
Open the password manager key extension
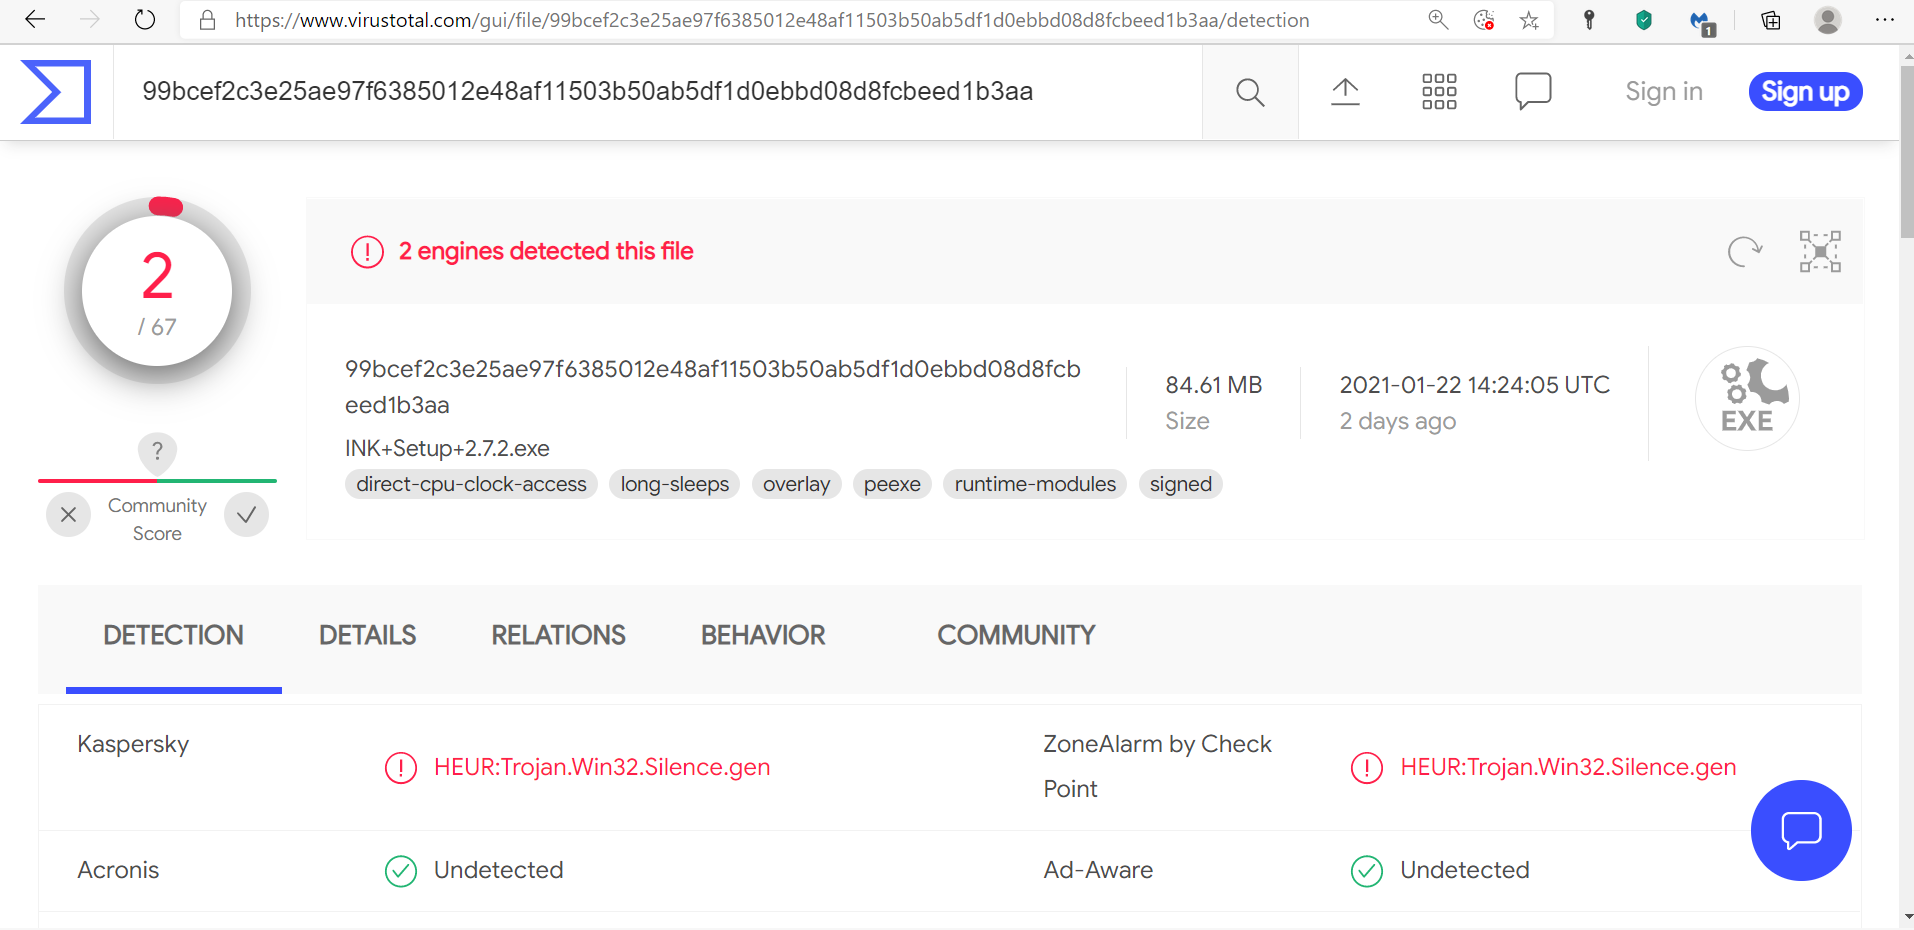(x=1589, y=20)
